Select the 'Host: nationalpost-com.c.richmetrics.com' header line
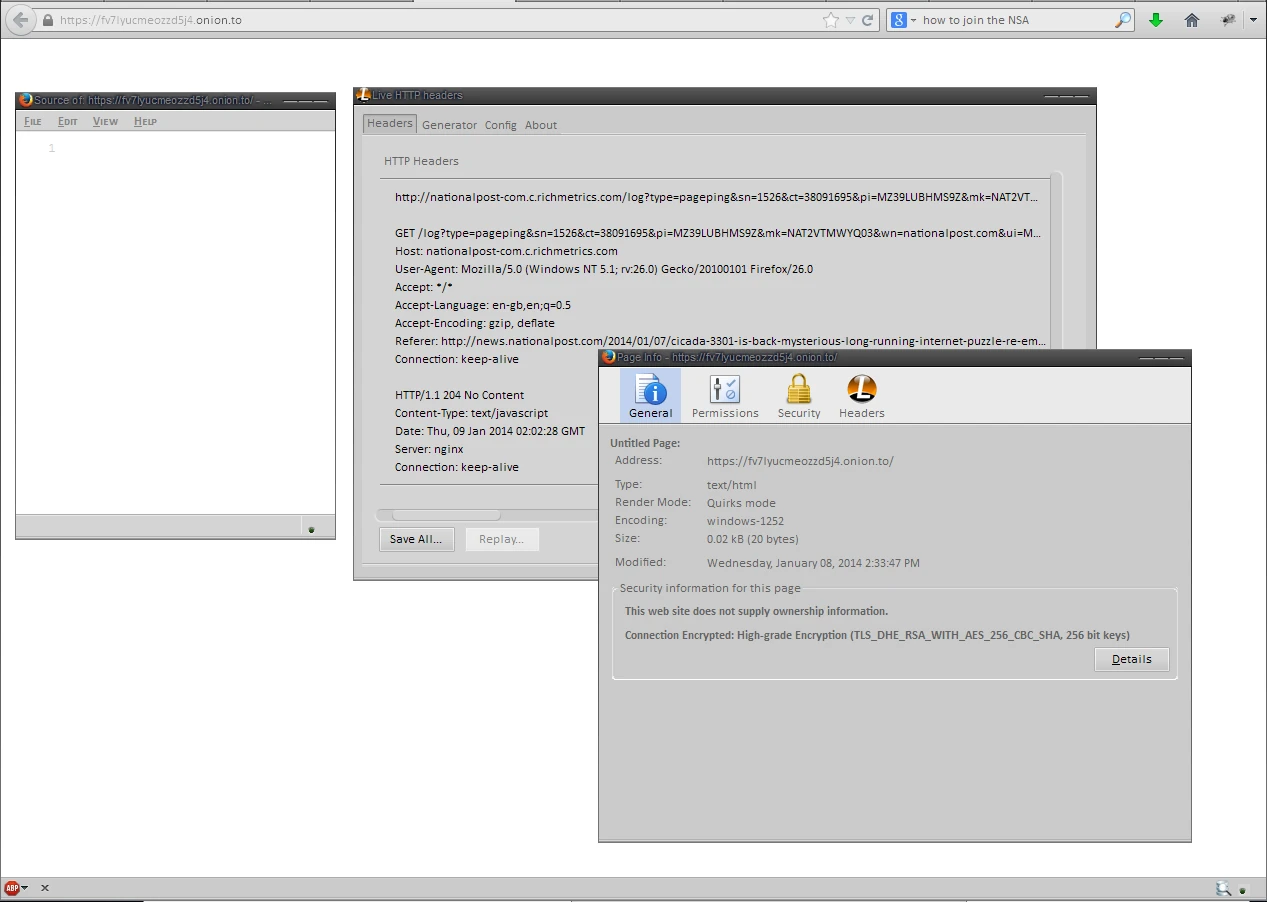 [506, 251]
